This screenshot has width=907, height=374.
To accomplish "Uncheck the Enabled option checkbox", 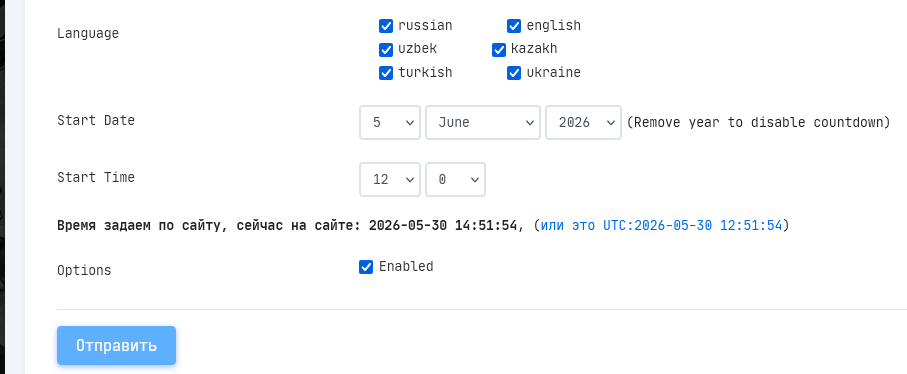I will 366,267.
